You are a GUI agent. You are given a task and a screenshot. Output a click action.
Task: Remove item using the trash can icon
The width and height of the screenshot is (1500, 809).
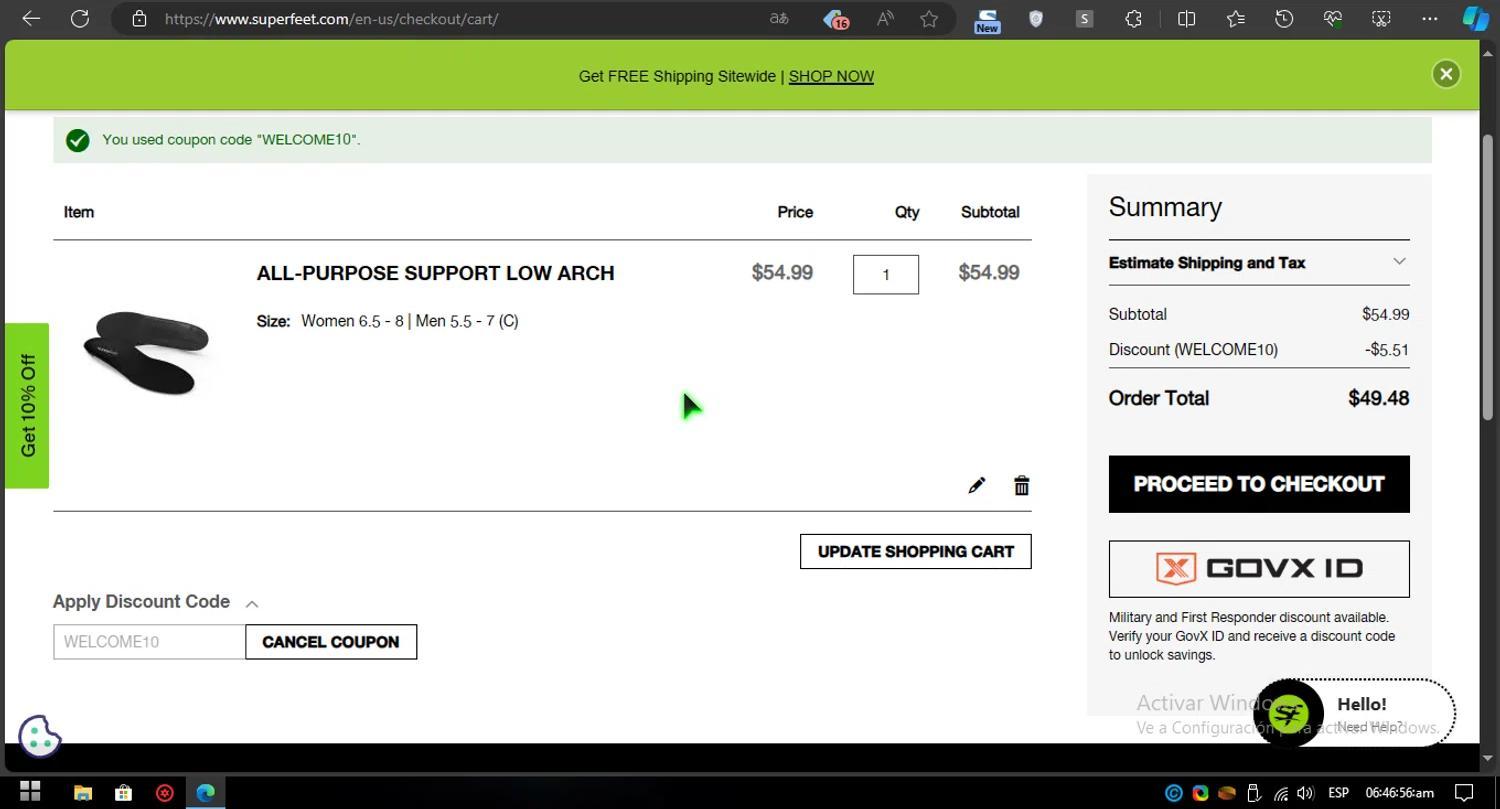click(x=1021, y=486)
